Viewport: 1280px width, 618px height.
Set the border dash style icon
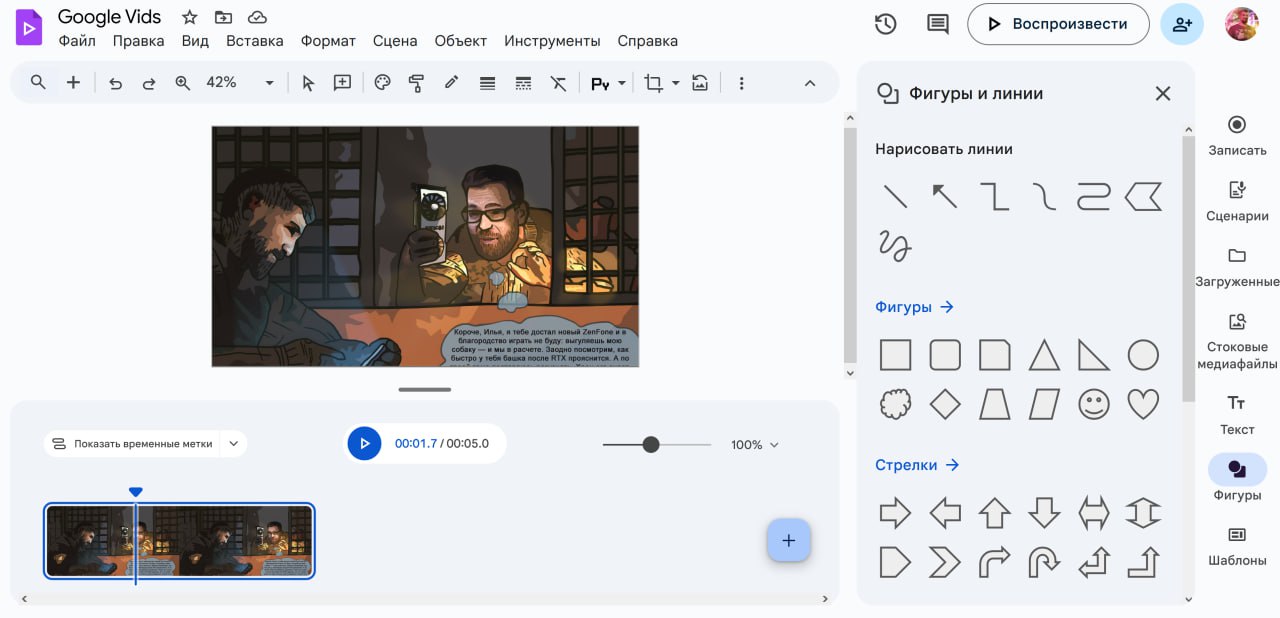point(522,83)
